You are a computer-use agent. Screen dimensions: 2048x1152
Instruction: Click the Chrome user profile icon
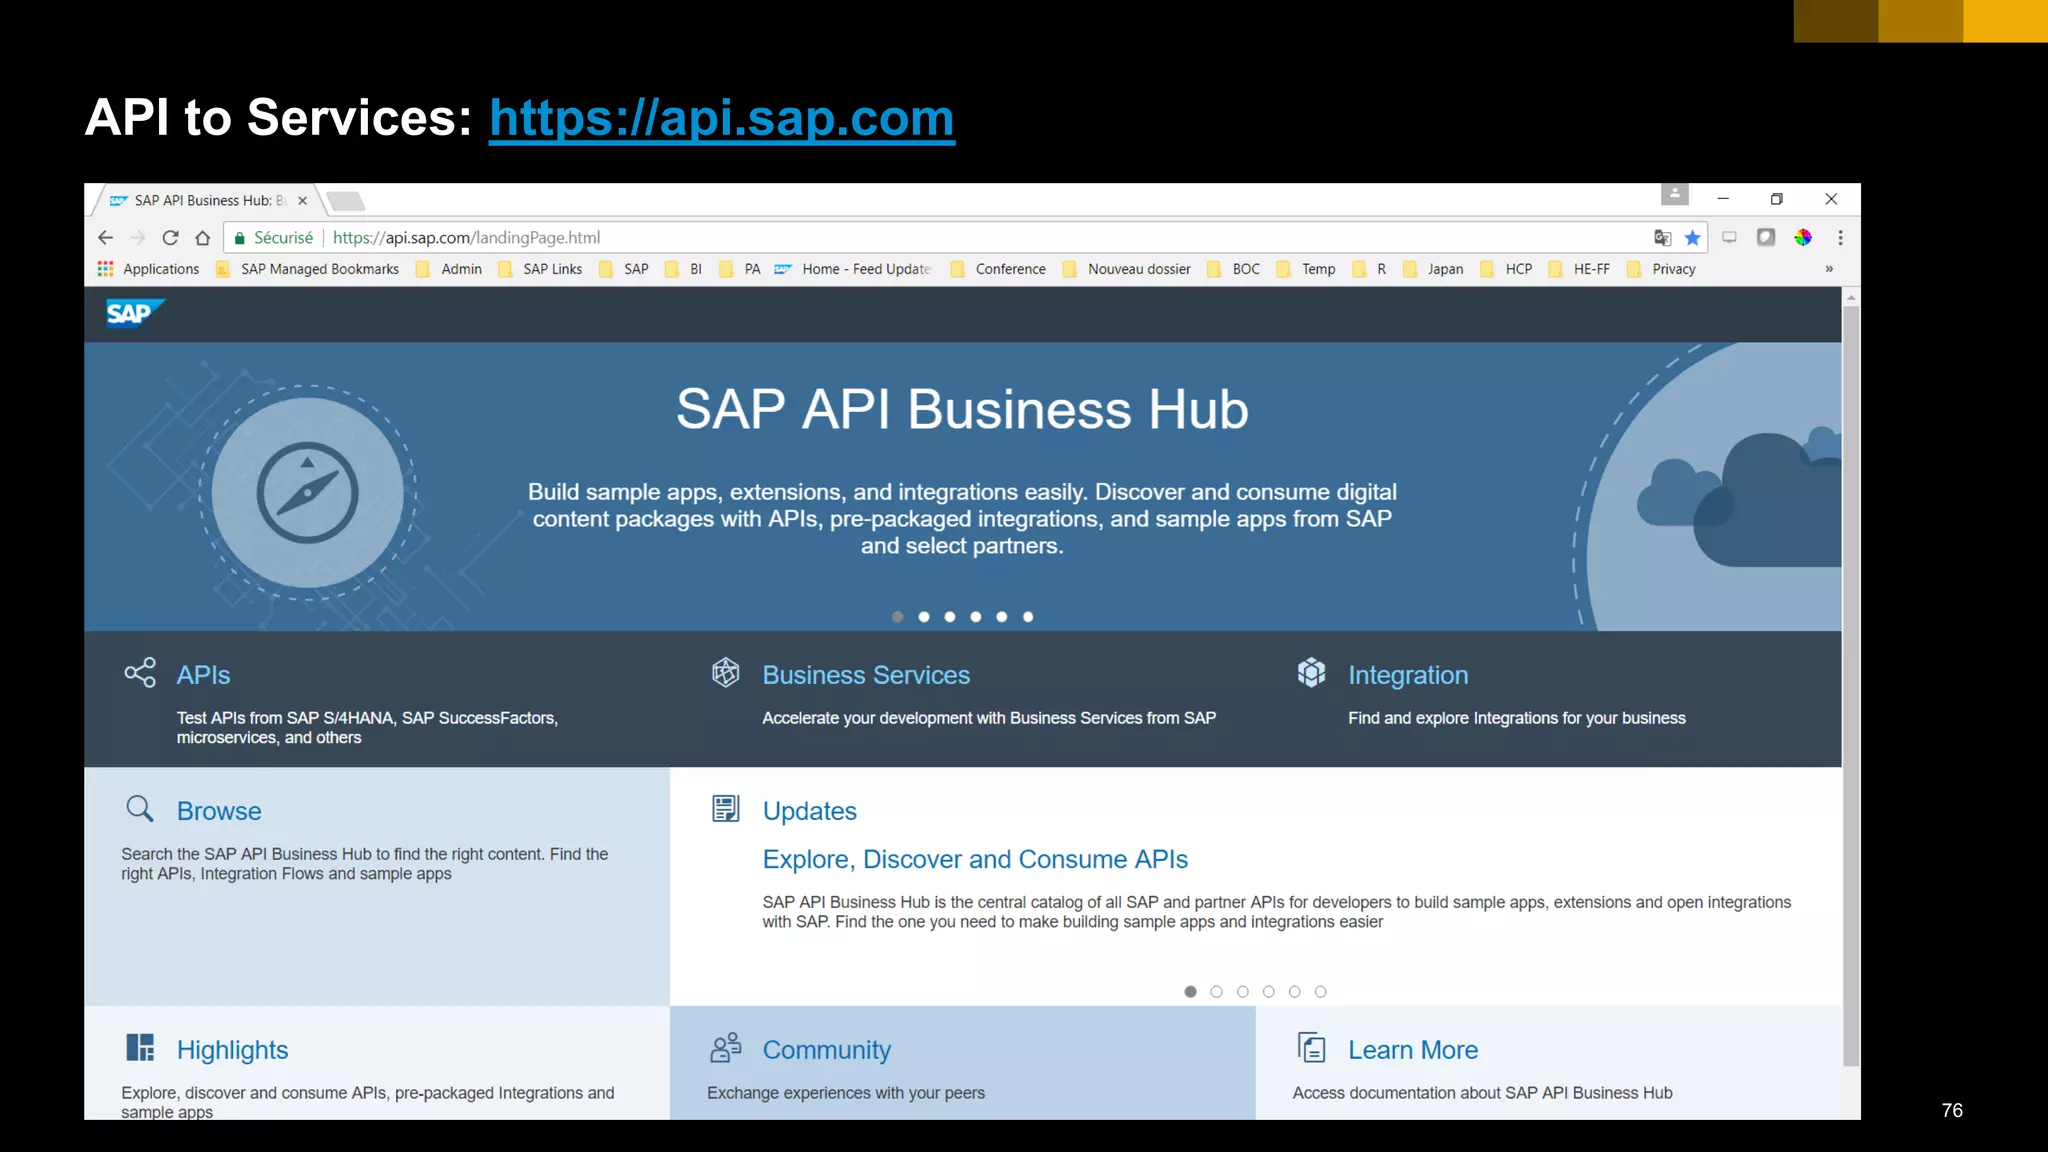[x=1674, y=194]
